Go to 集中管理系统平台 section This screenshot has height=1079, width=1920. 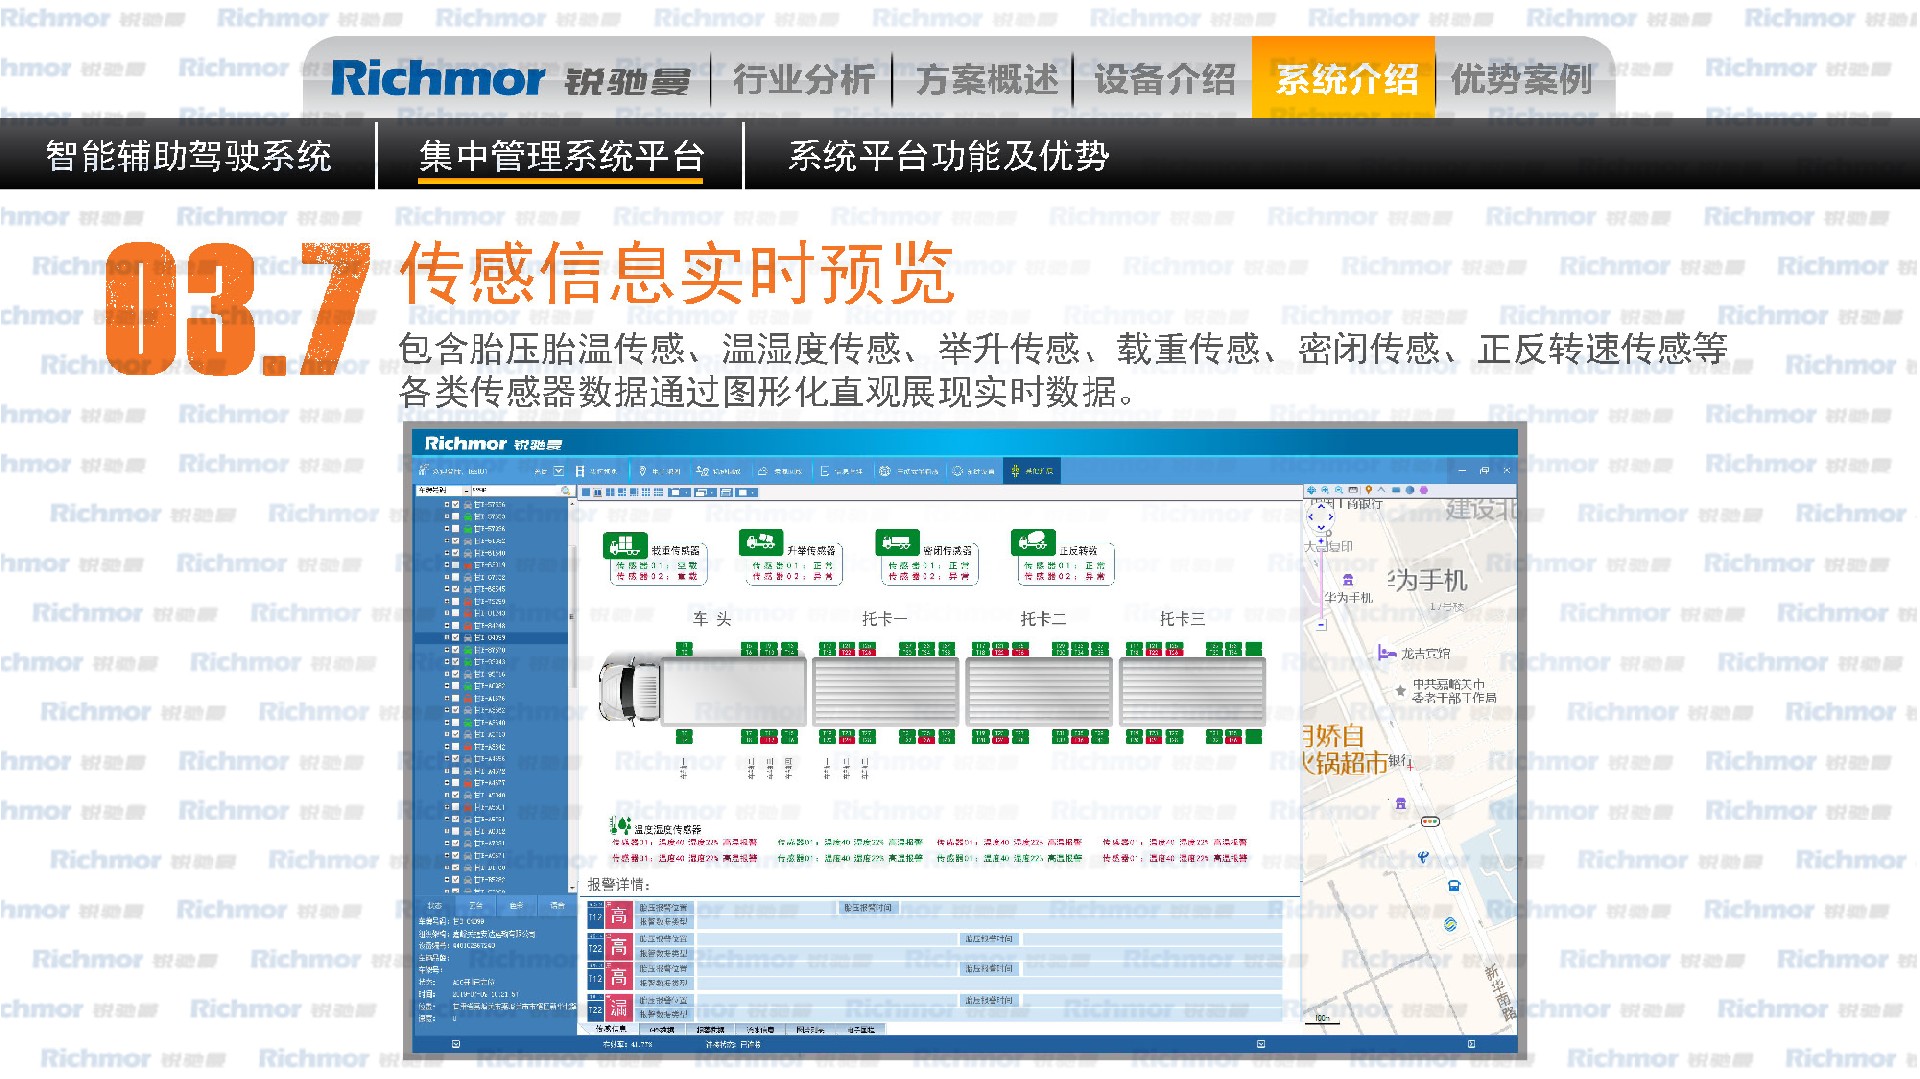coord(561,156)
